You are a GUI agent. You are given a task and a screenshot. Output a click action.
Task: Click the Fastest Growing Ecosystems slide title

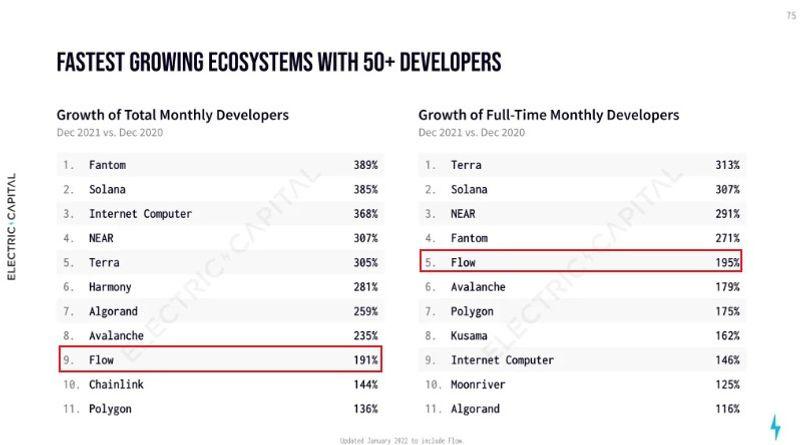point(279,64)
